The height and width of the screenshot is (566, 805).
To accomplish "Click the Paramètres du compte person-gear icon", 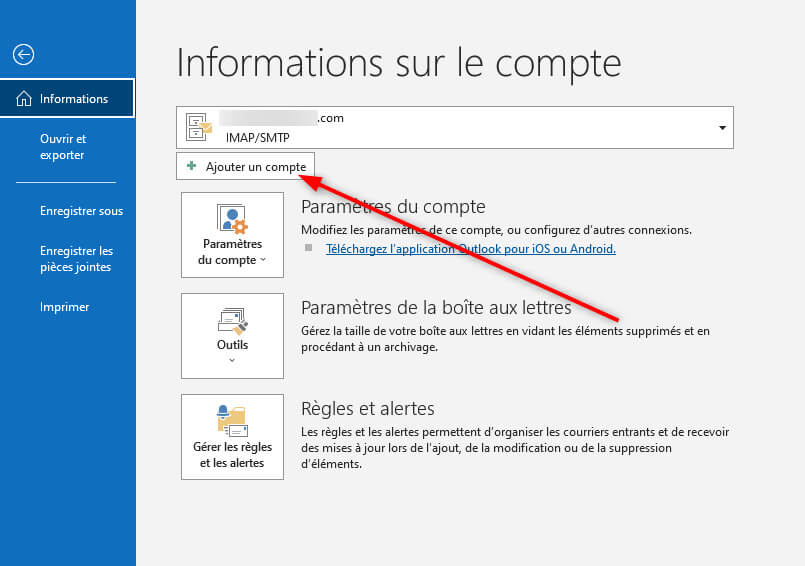I will coord(232,219).
